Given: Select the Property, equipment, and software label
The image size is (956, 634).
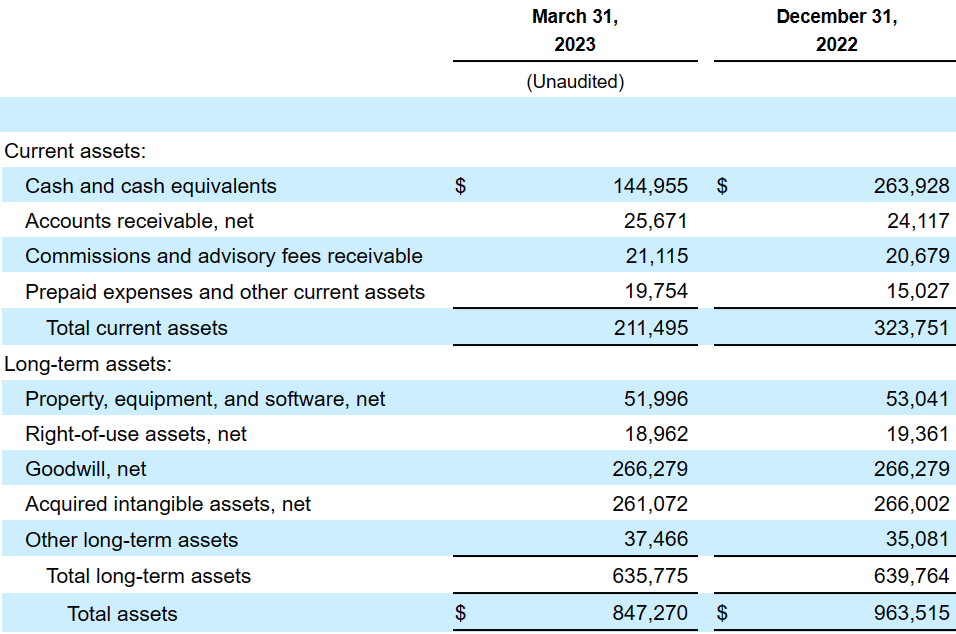Looking at the screenshot, I should [x=205, y=399].
